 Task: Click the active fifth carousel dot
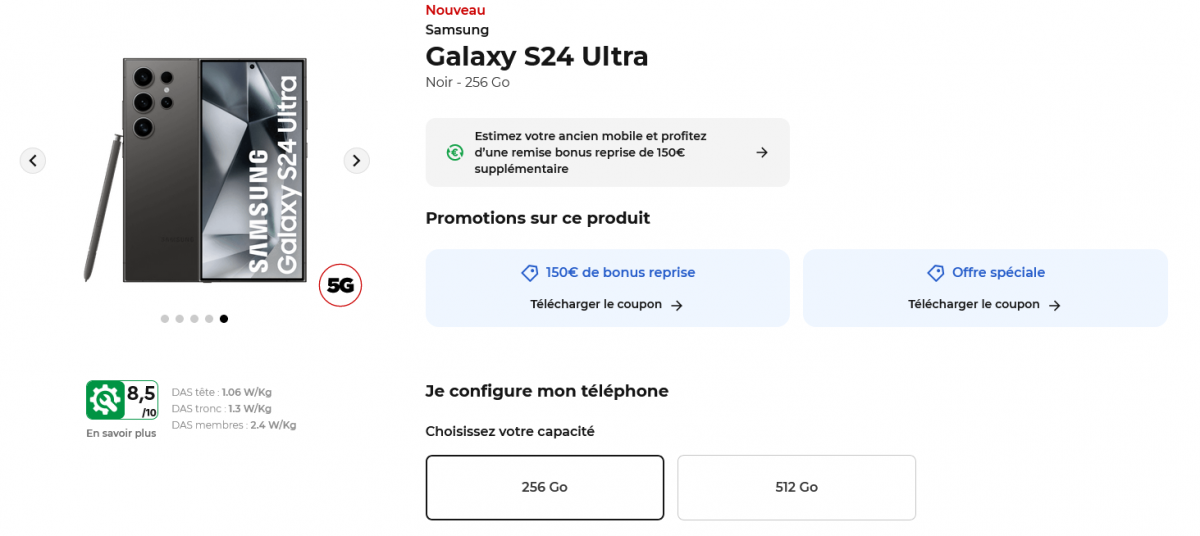[x=224, y=319]
